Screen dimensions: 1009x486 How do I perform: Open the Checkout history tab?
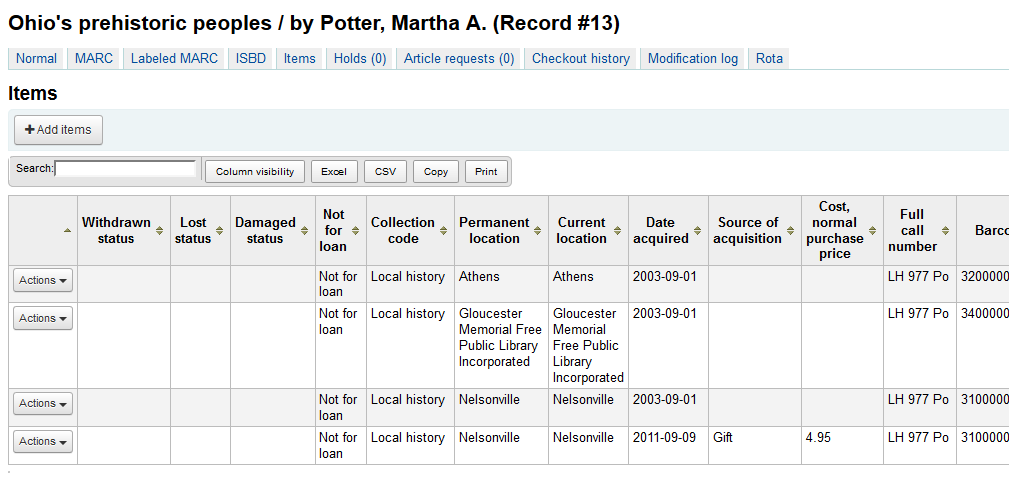pyautogui.click(x=580, y=59)
